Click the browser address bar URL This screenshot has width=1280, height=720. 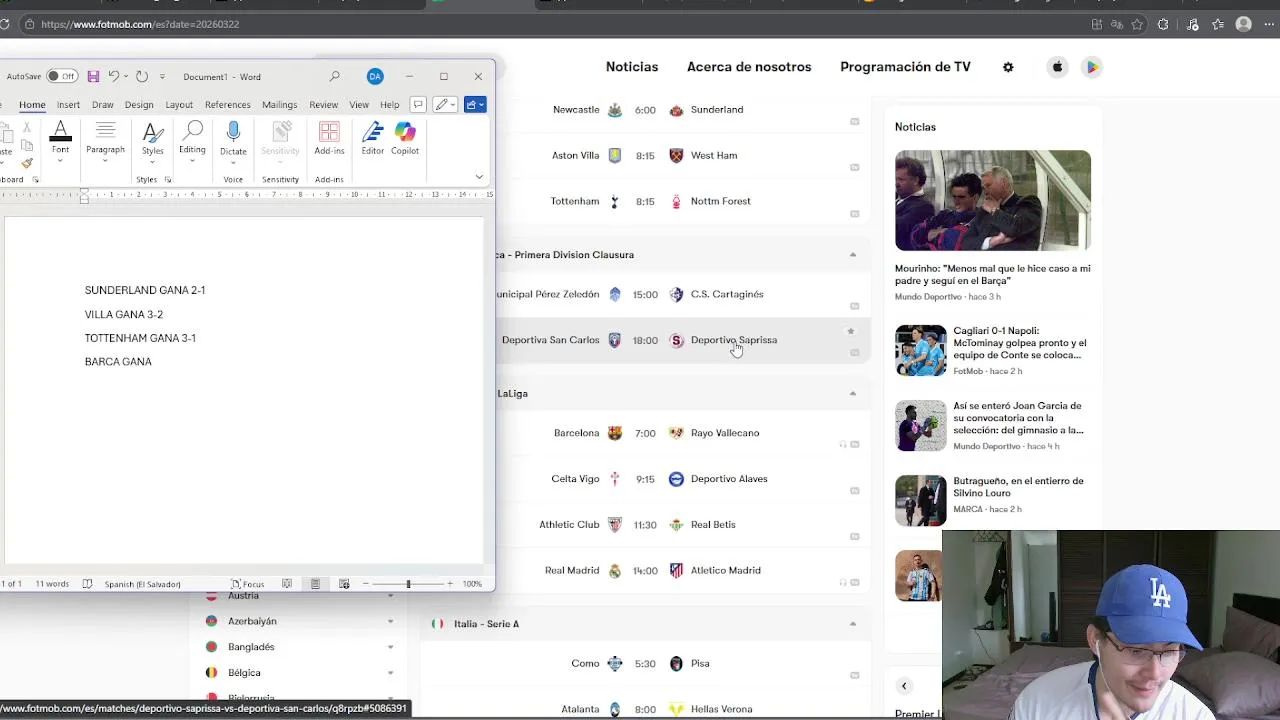pos(140,24)
